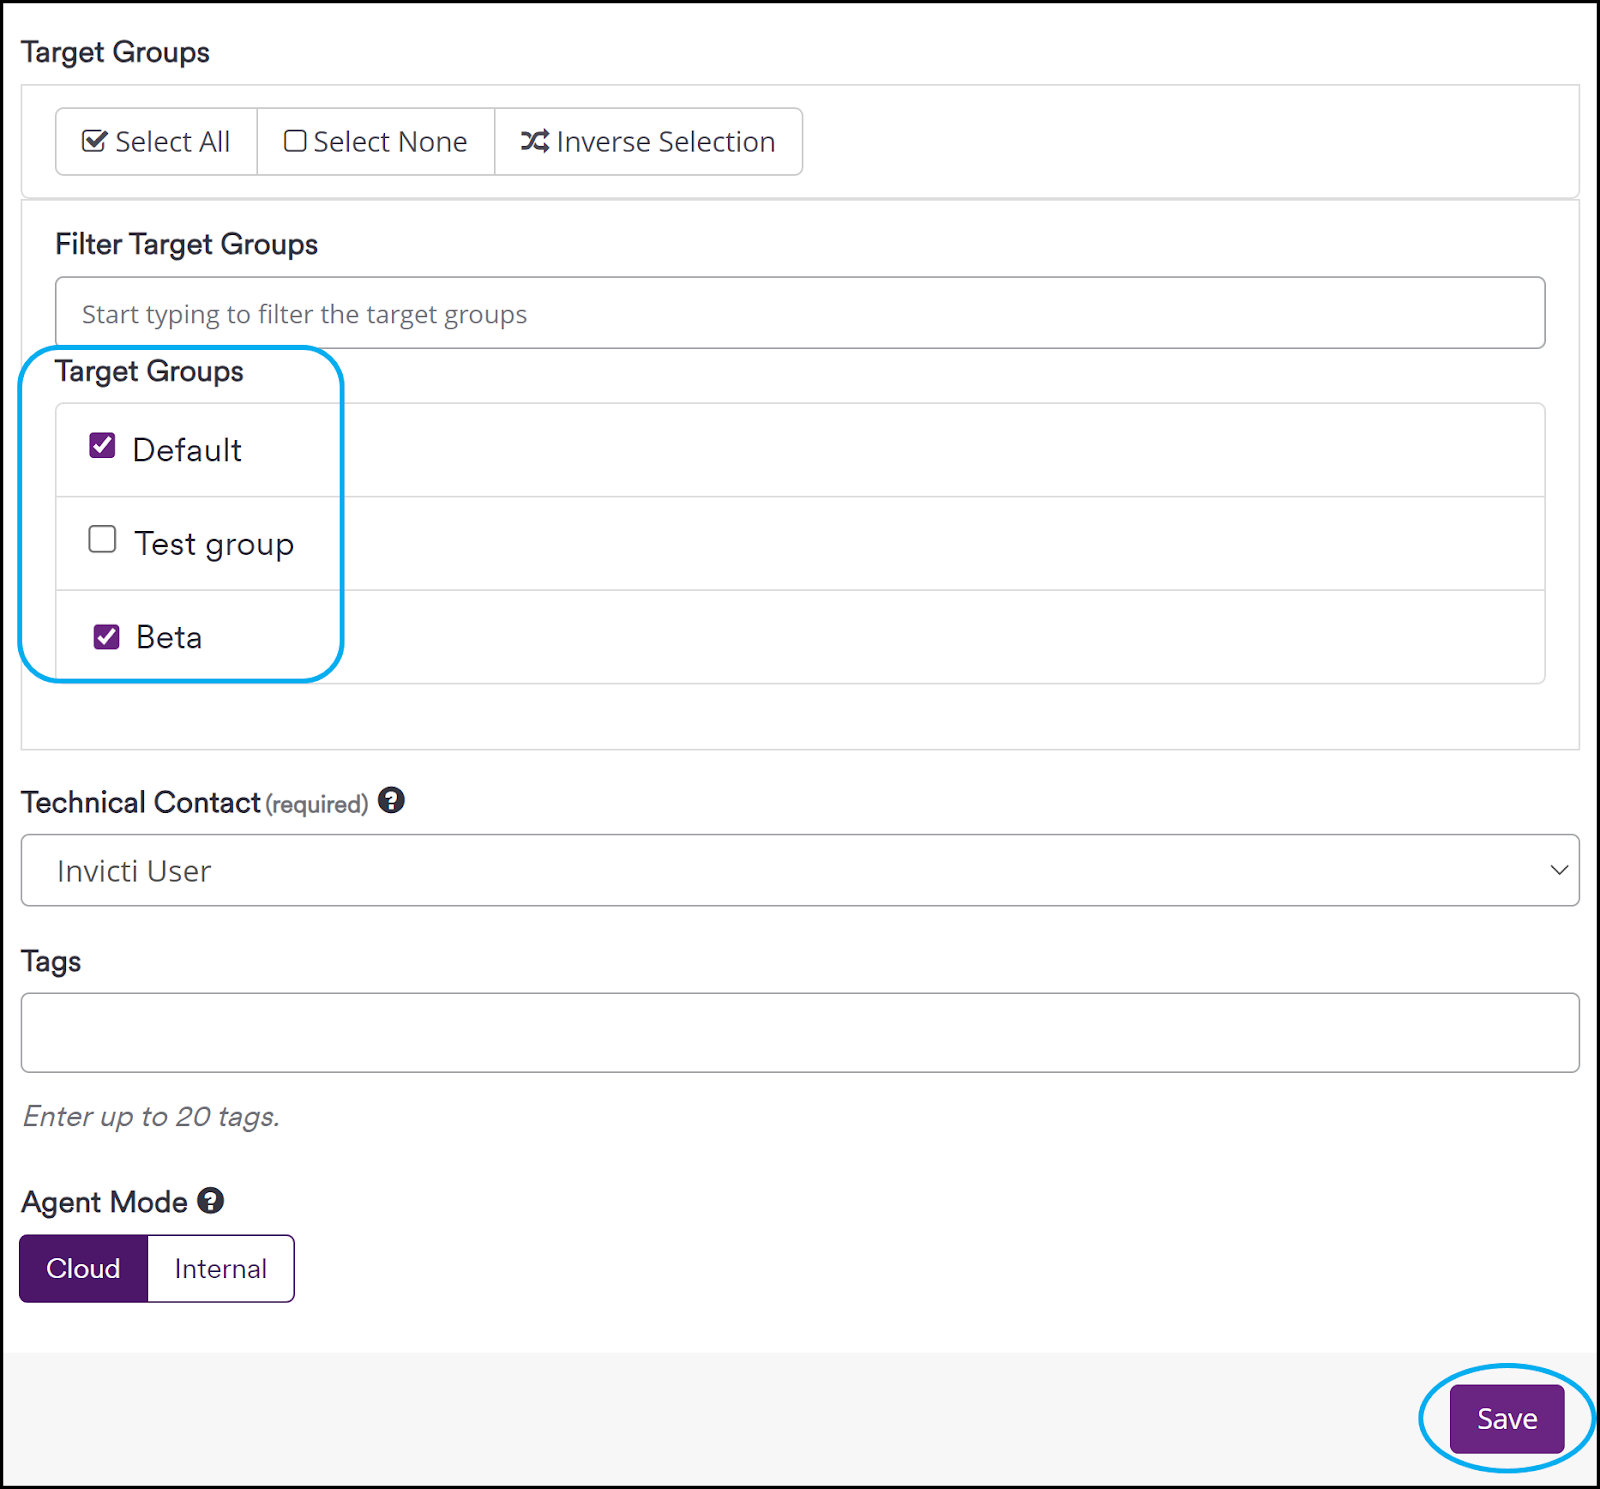Uncheck the Default target group
This screenshot has width=1600, height=1489.
pyautogui.click(x=101, y=446)
